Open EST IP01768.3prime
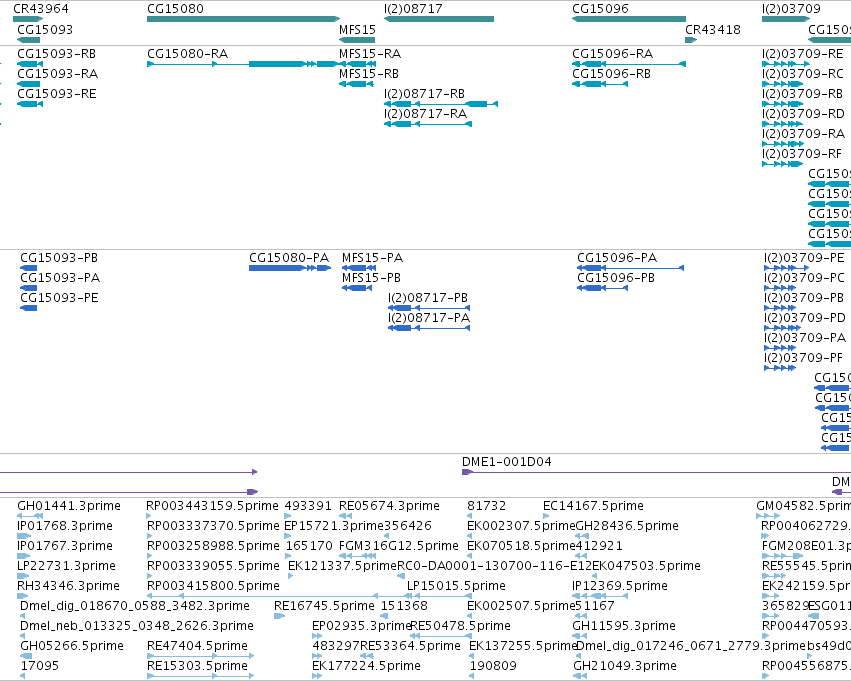The height and width of the screenshot is (681, 851). [24, 536]
